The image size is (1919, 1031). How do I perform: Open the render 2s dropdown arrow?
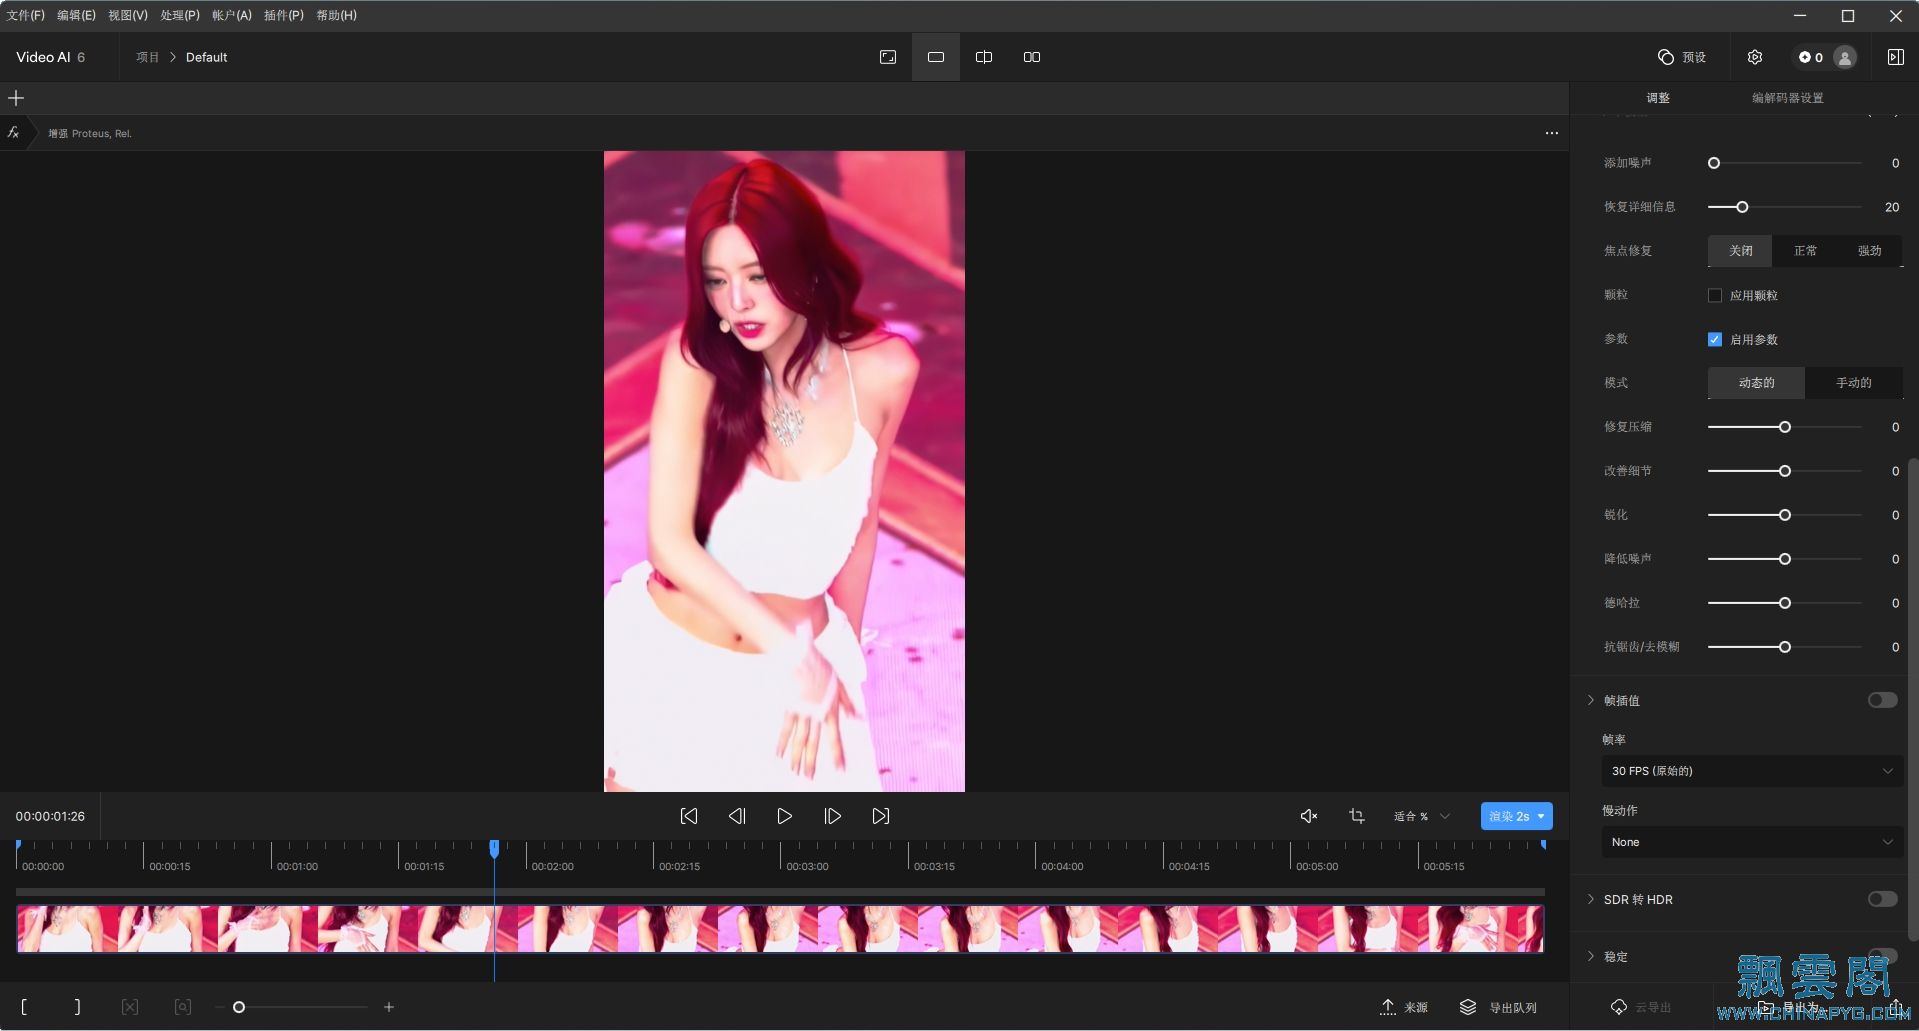tap(1541, 816)
